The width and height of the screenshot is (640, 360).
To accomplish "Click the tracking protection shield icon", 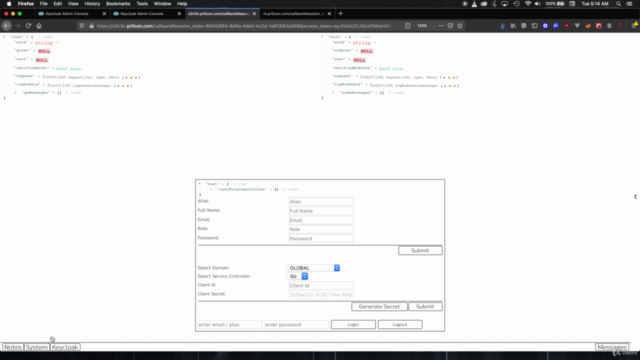I will tap(82, 26).
